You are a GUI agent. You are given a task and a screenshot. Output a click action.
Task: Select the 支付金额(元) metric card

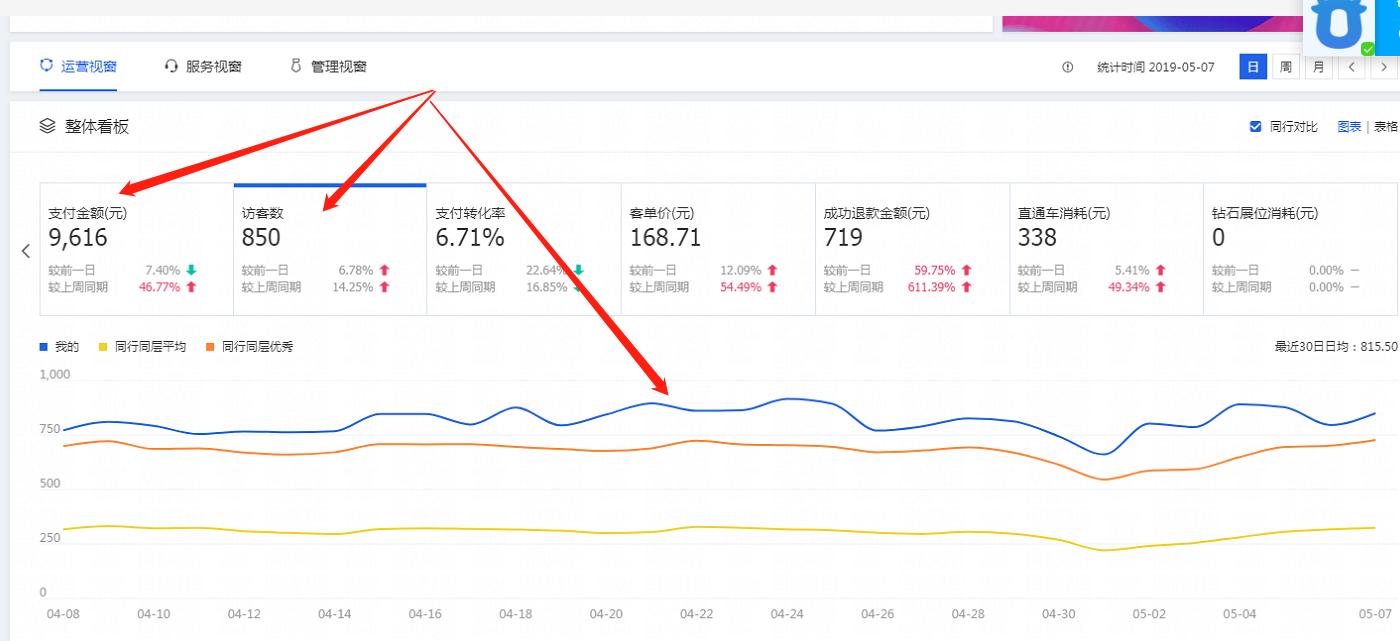[x=136, y=250]
